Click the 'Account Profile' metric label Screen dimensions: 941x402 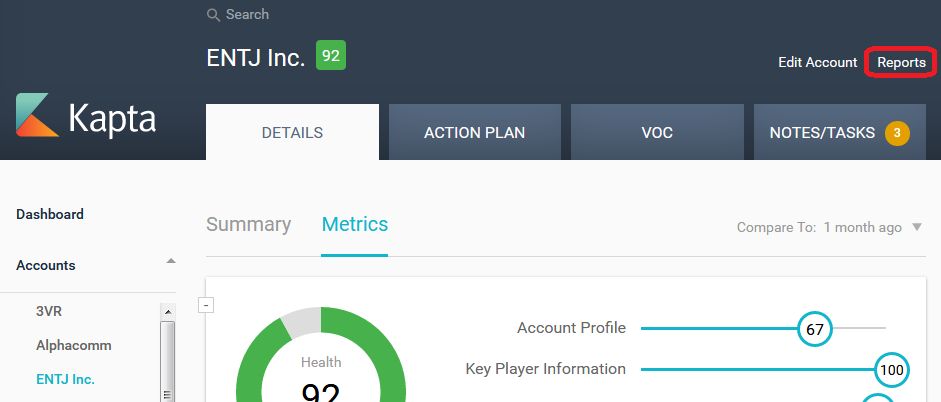[571, 328]
